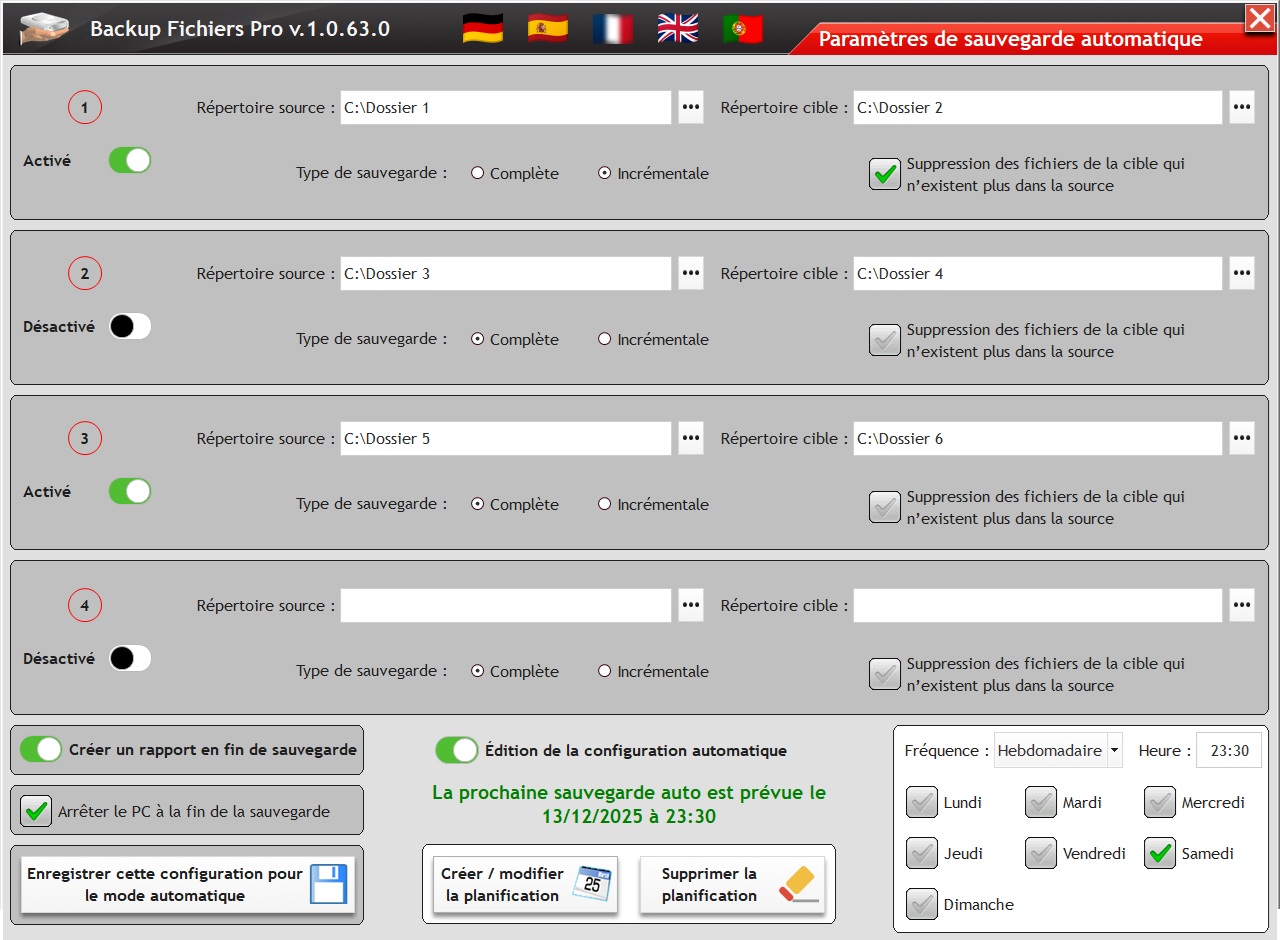
Task: Open the Fréquence dropdown
Action: tap(1114, 750)
